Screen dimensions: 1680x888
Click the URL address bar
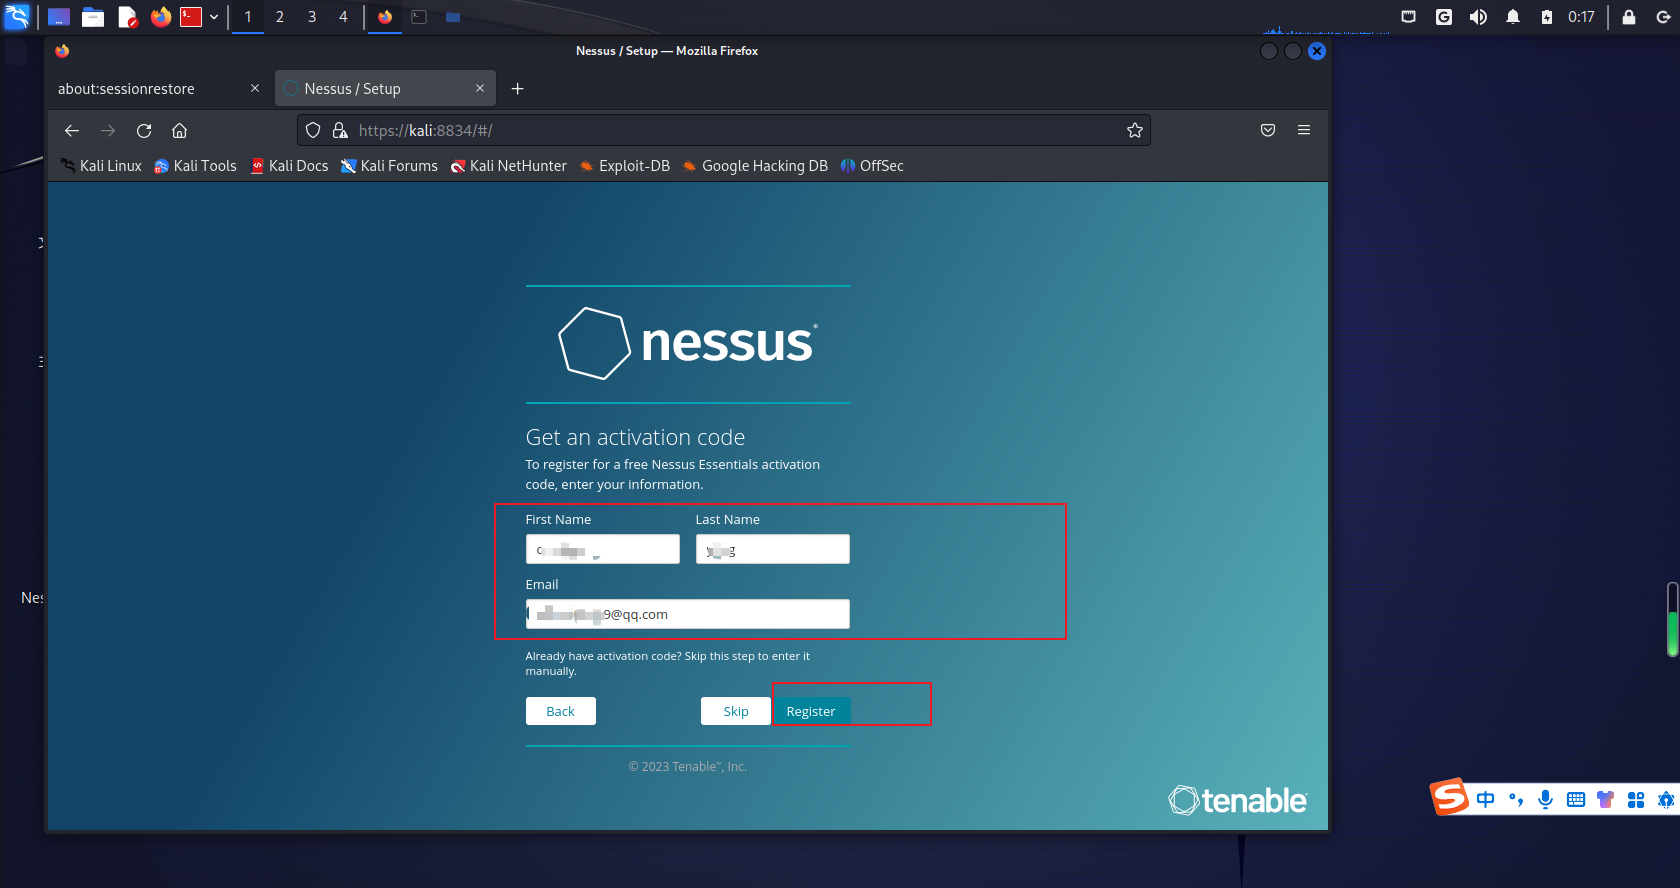(x=724, y=130)
